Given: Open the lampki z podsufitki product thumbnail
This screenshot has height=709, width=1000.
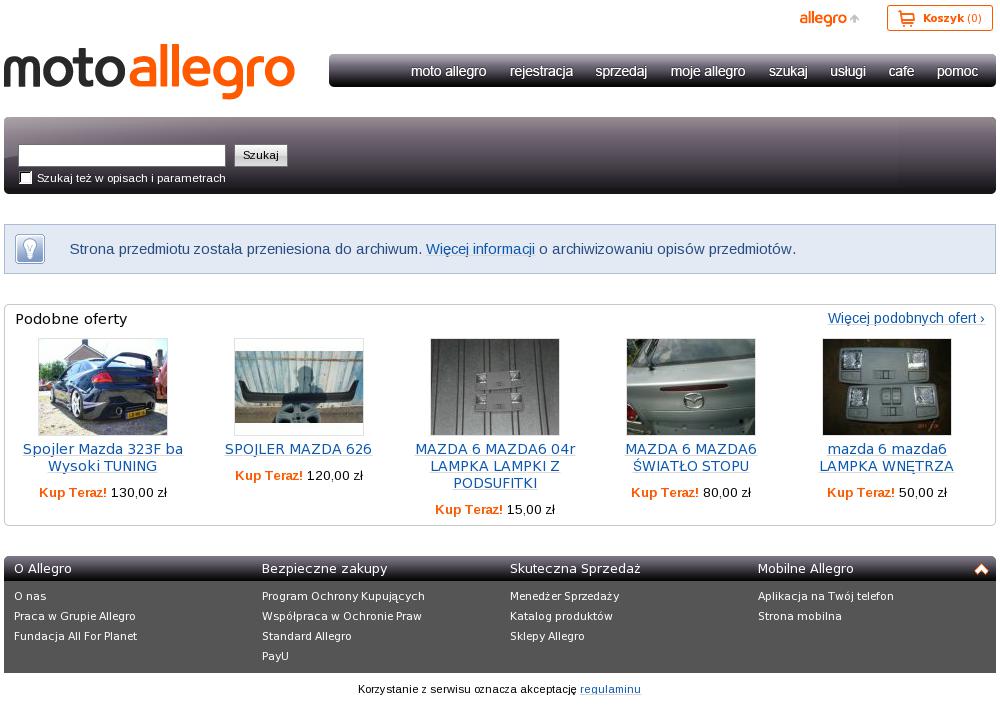Looking at the screenshot, I should point(495,387).
